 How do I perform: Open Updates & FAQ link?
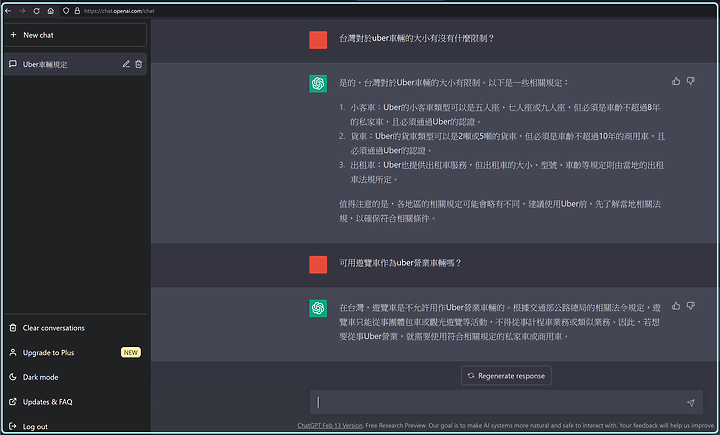pyautogui.click(x=75, y=402)
